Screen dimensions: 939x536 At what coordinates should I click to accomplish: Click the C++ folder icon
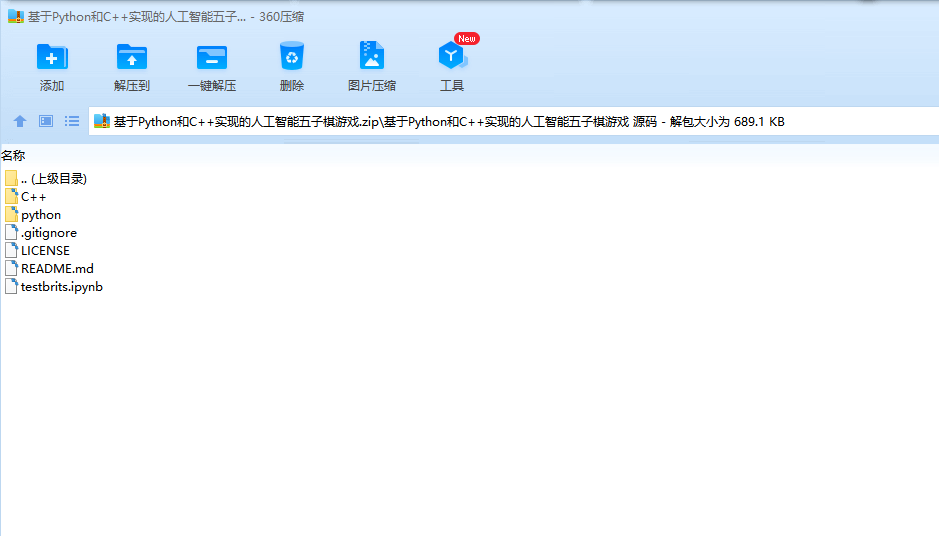pyautogui.click(x=11, y=196)
